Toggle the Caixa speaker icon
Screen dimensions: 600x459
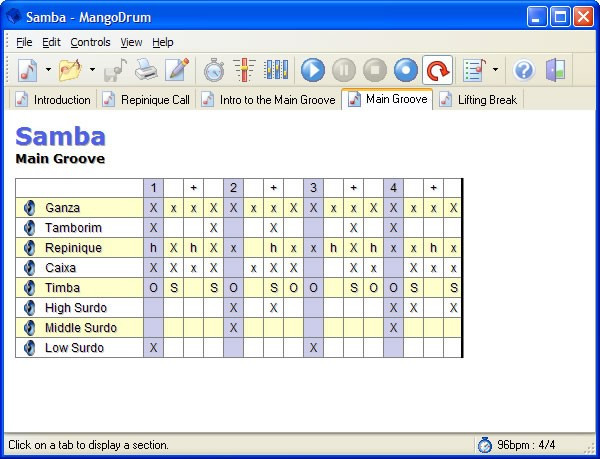click(29, 268)
